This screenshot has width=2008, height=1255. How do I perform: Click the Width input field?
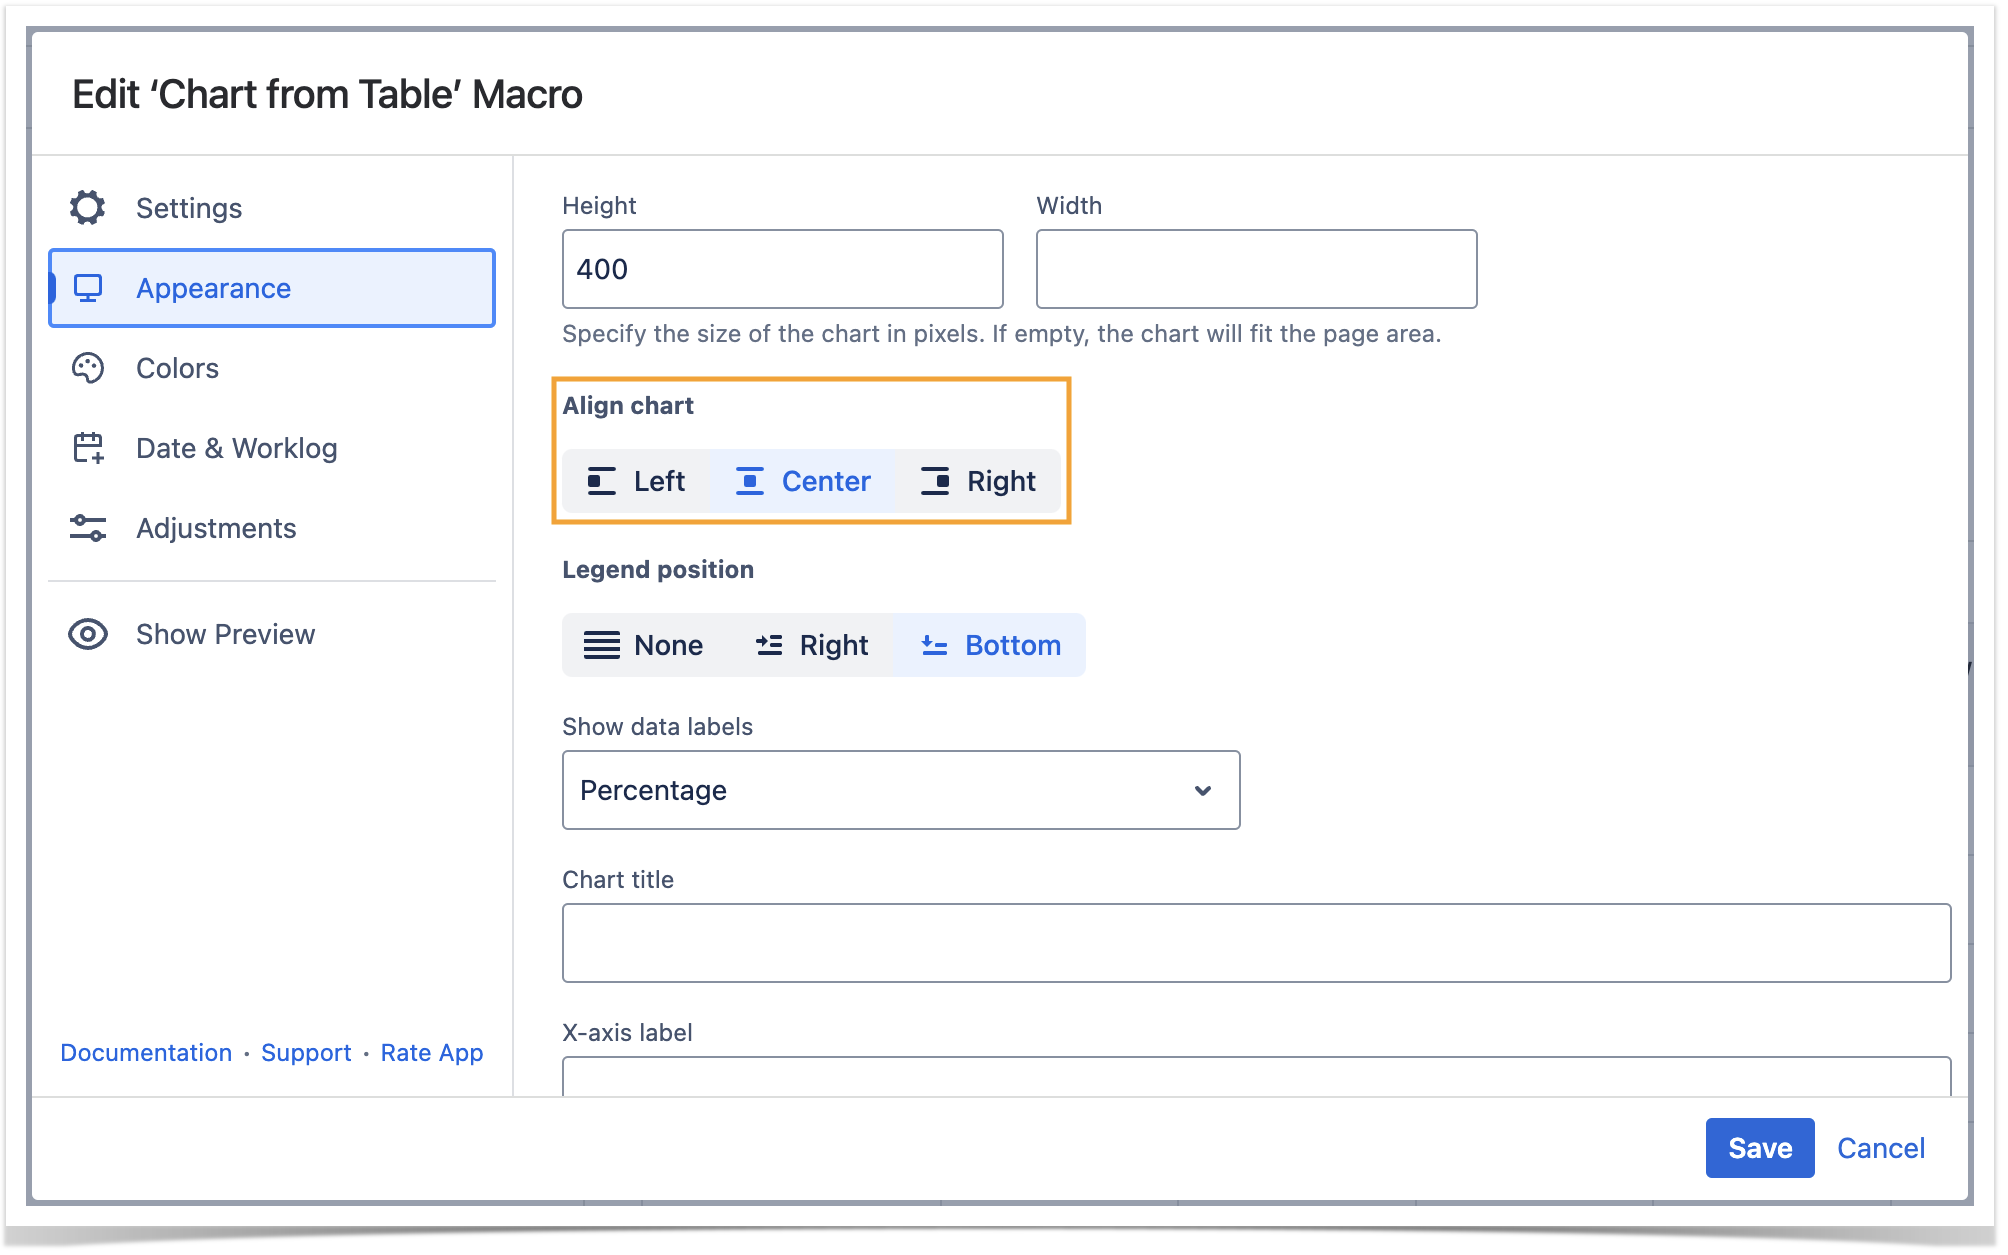pos(1256,269)
